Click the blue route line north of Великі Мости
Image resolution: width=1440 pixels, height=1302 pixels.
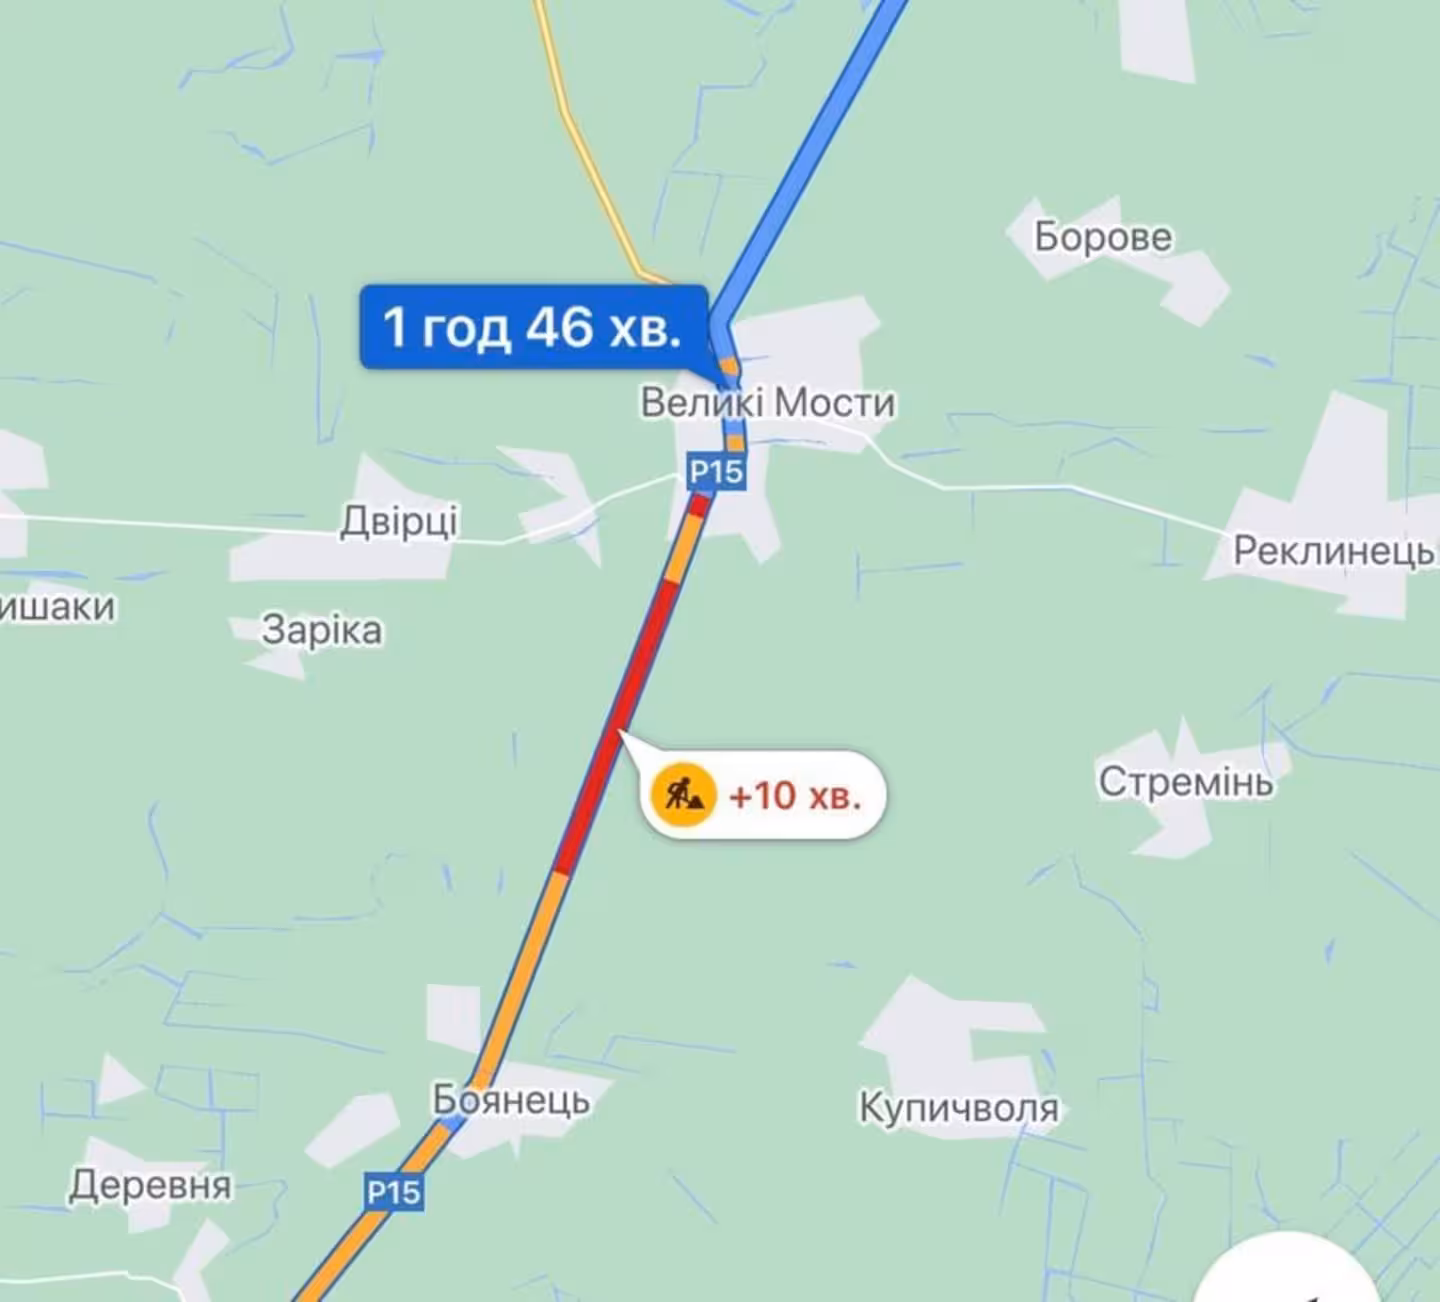[810, 160]
